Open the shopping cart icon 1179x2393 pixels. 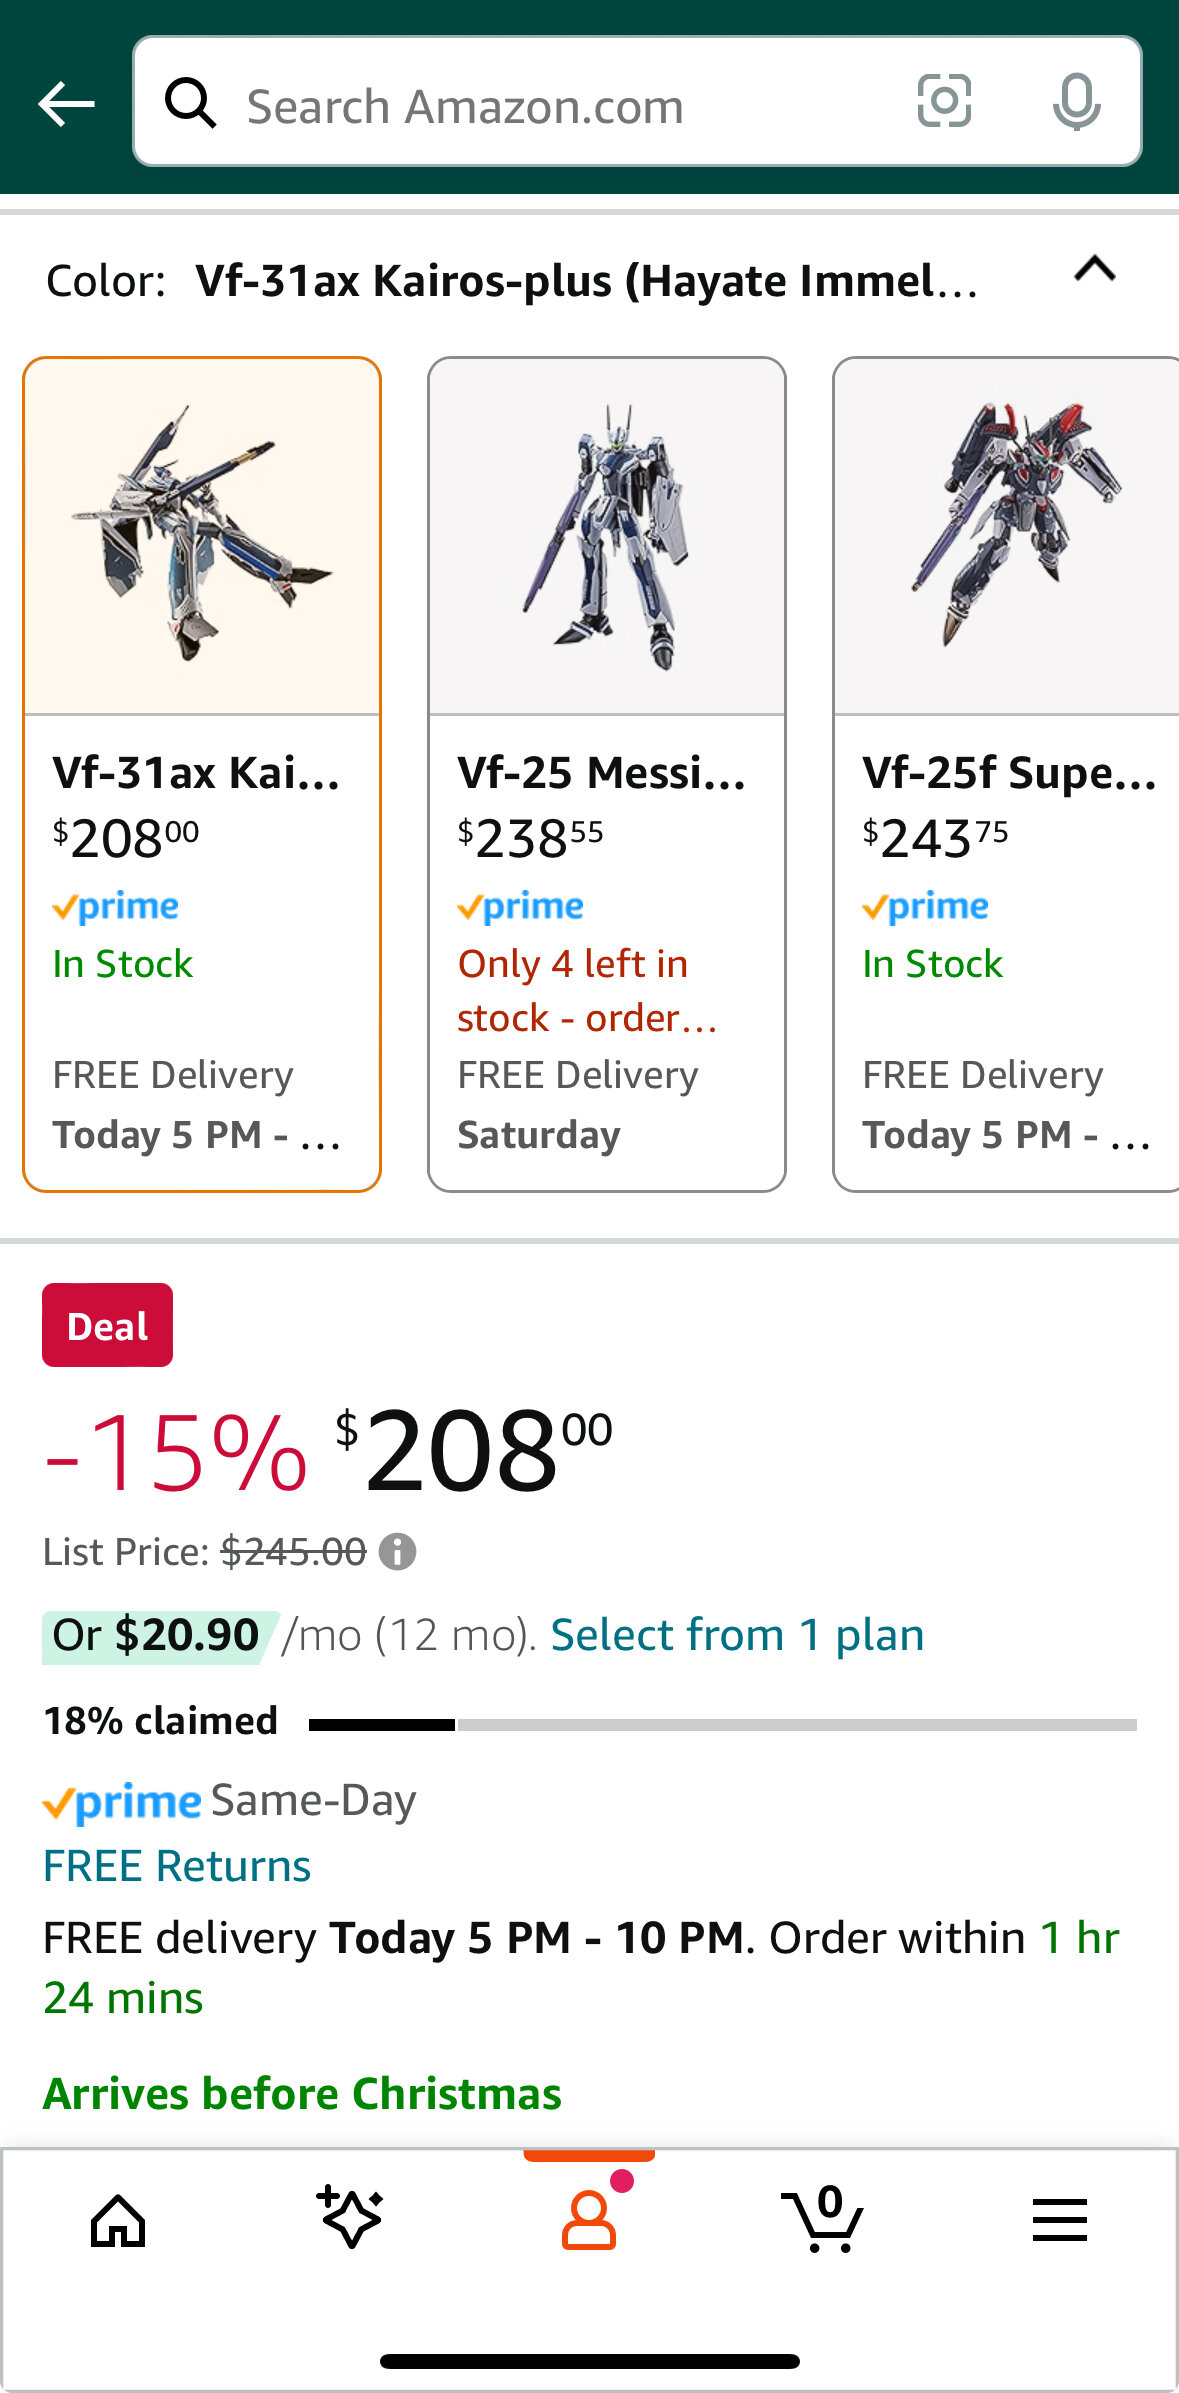(822, 2218)
